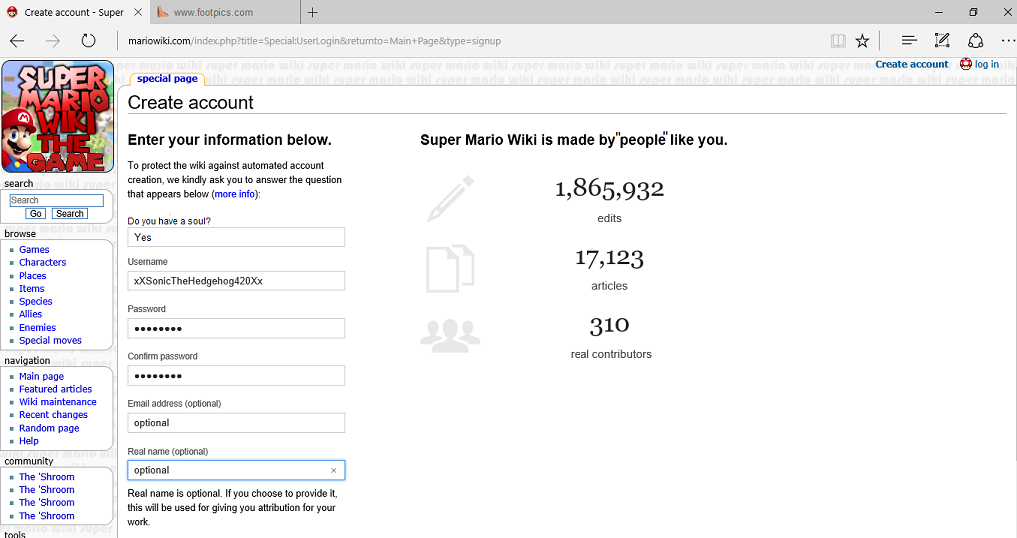Open Recent changes in navigation

click(53, 415)
